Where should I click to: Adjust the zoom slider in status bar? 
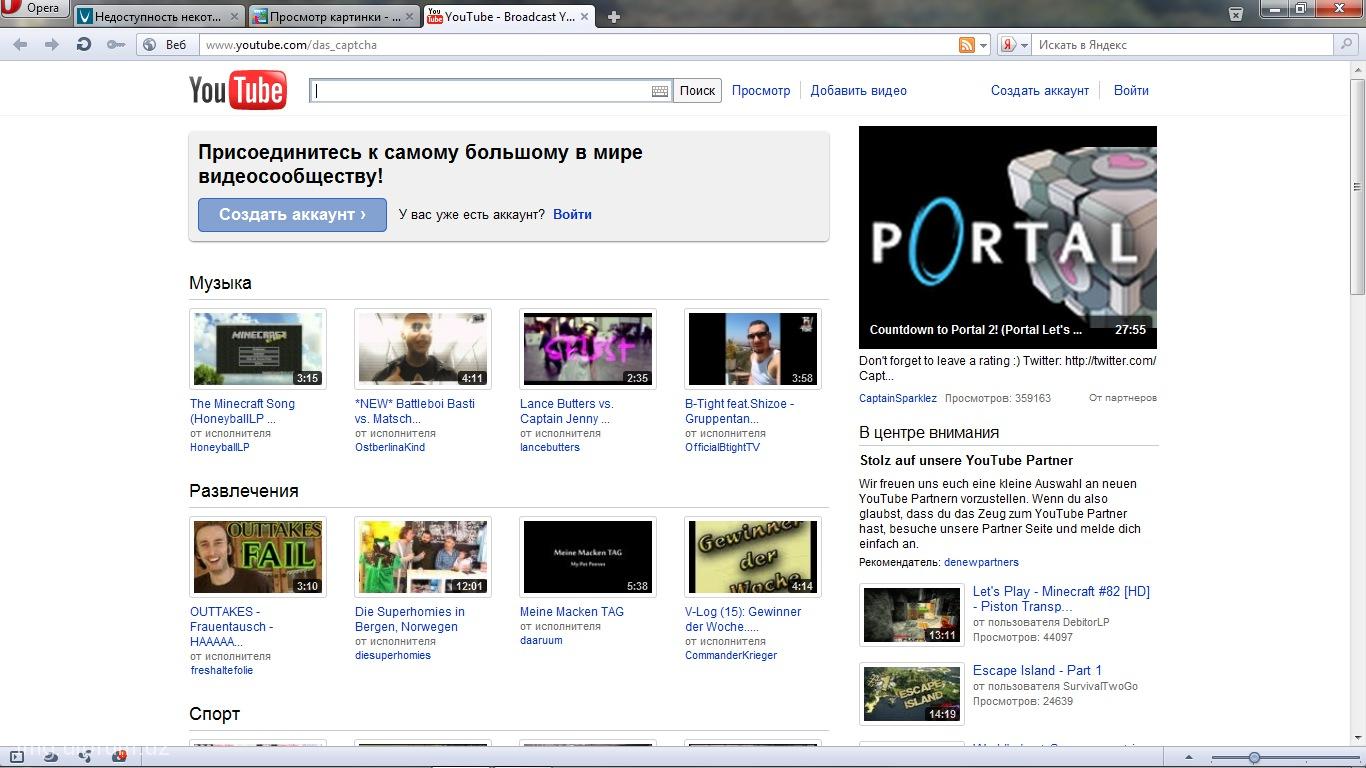[1254, 757]
